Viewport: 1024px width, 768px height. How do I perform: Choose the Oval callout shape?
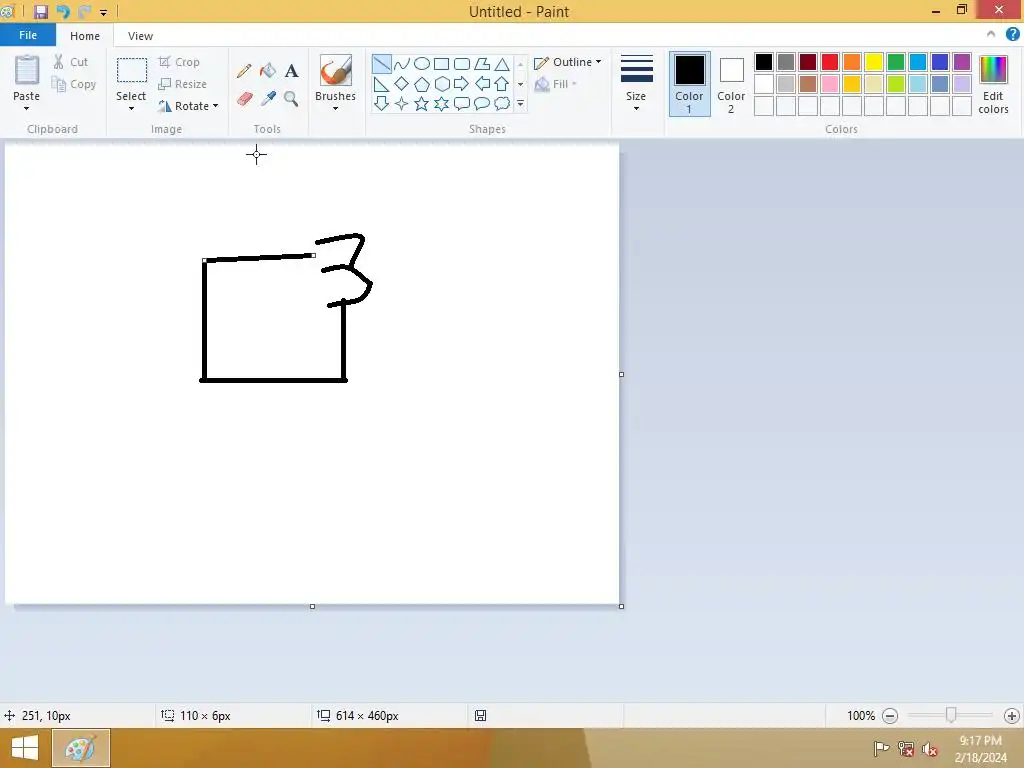pyautogui.click(x=482, y=103)
